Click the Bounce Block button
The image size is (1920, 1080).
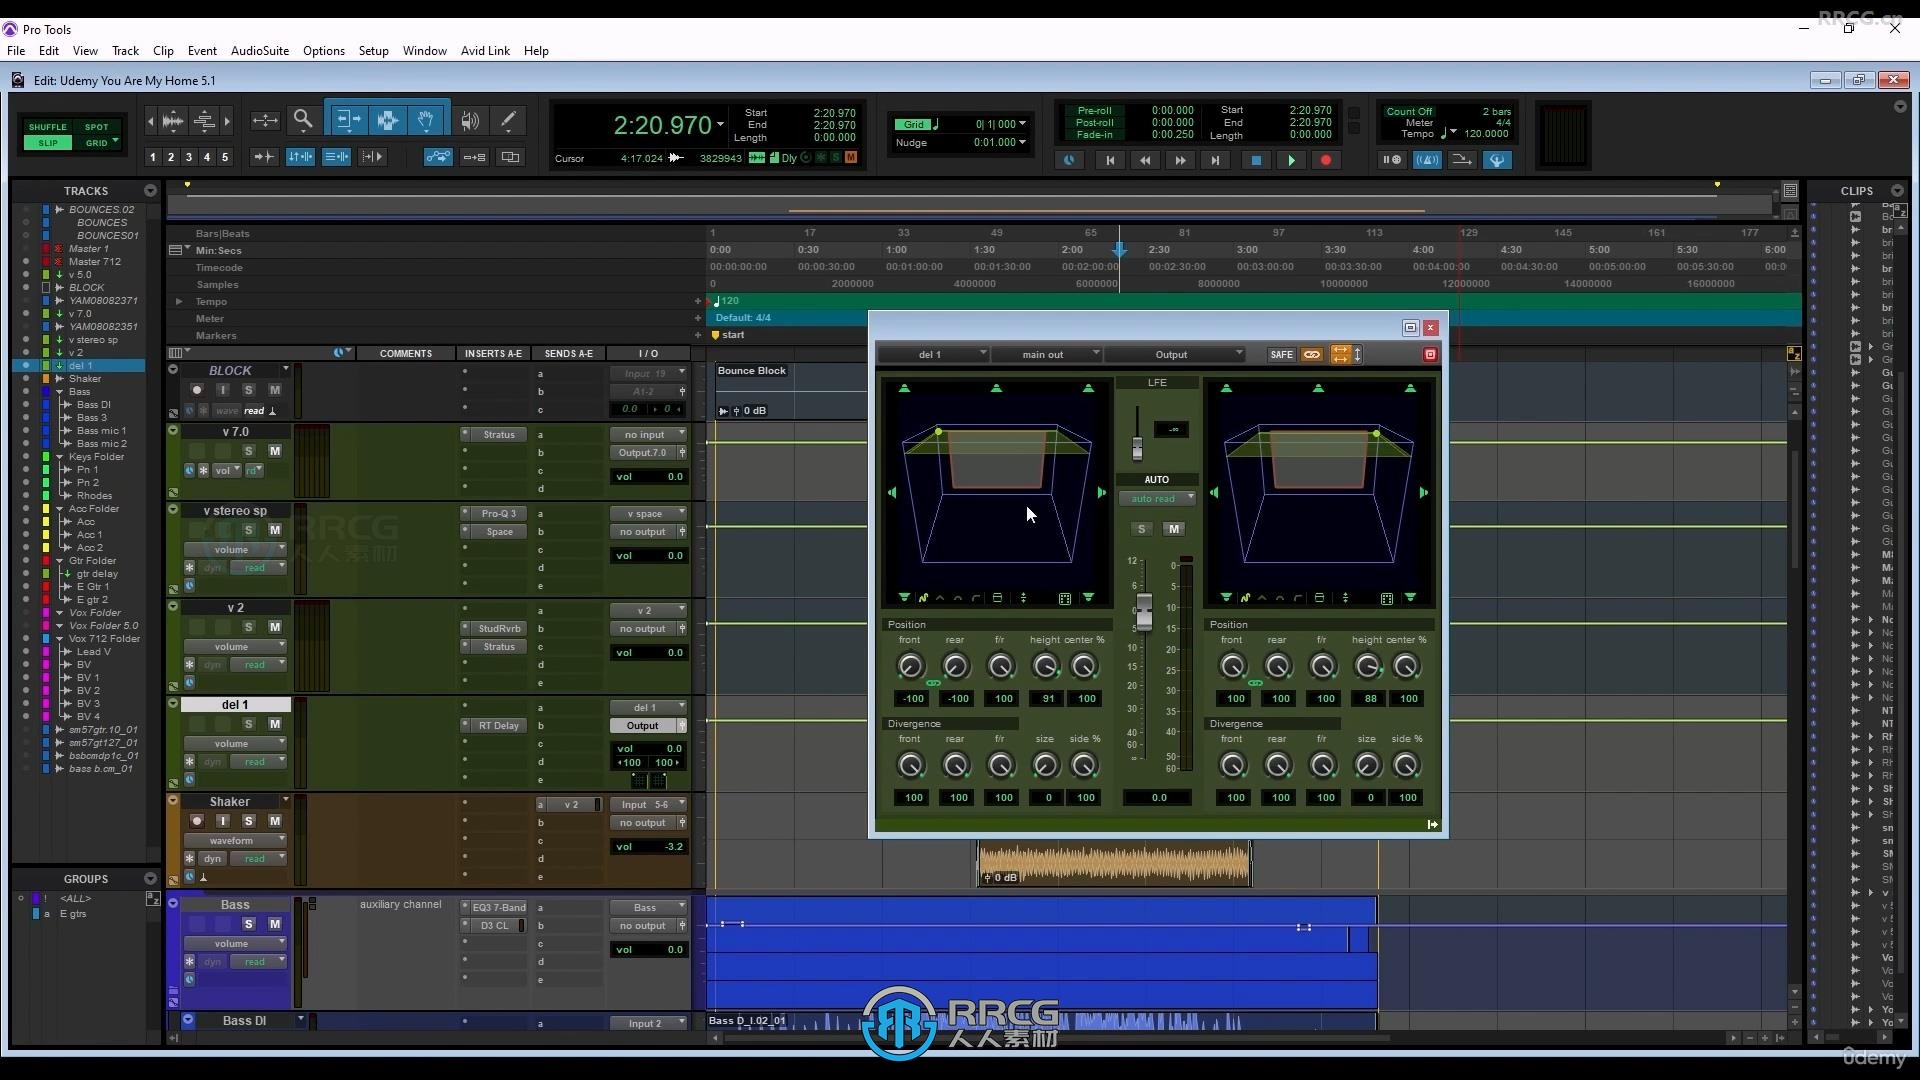coord(752,369)
